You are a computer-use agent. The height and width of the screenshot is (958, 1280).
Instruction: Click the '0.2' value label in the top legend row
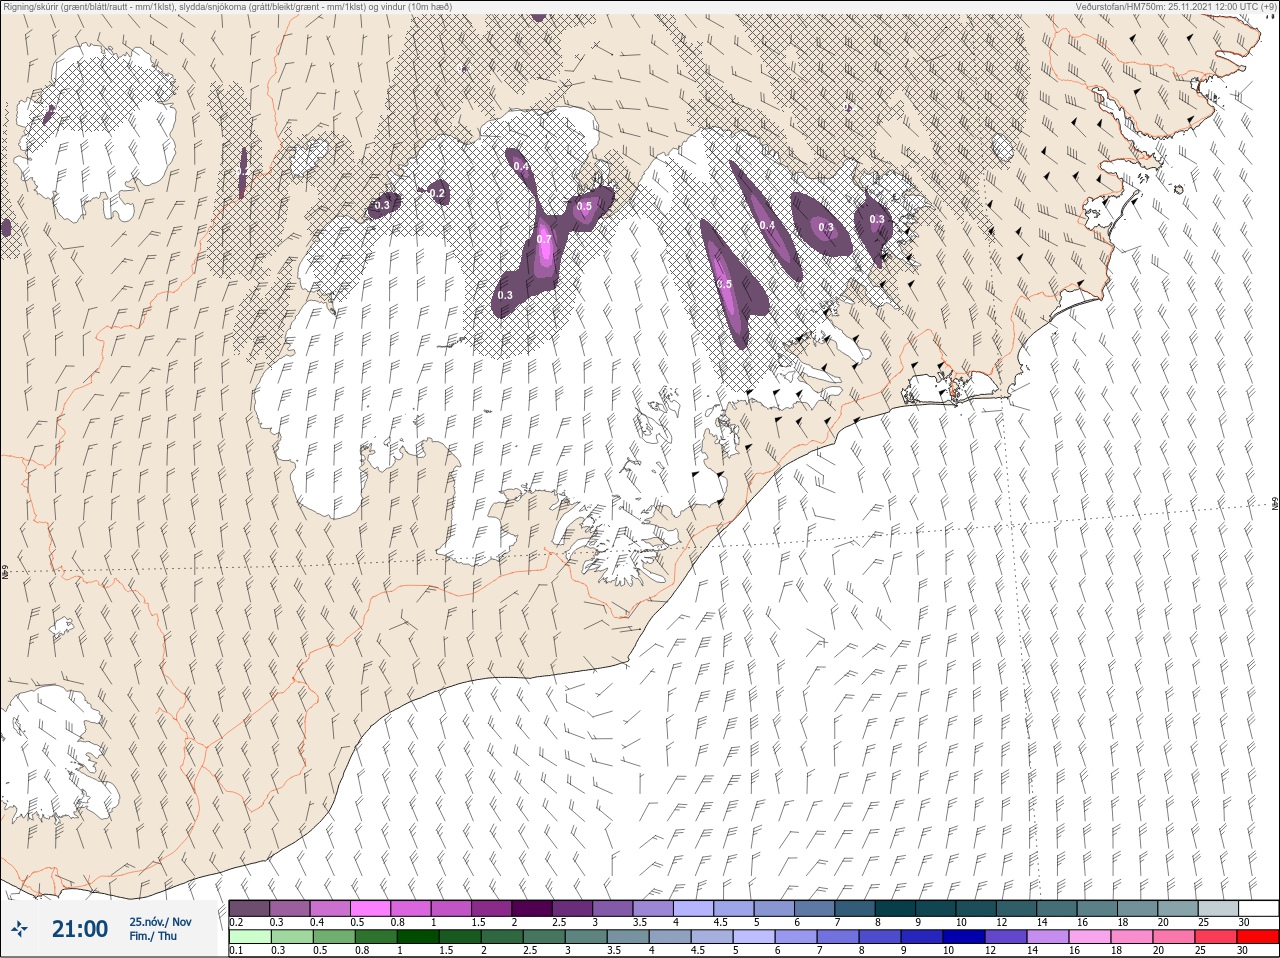click(236, 922)
